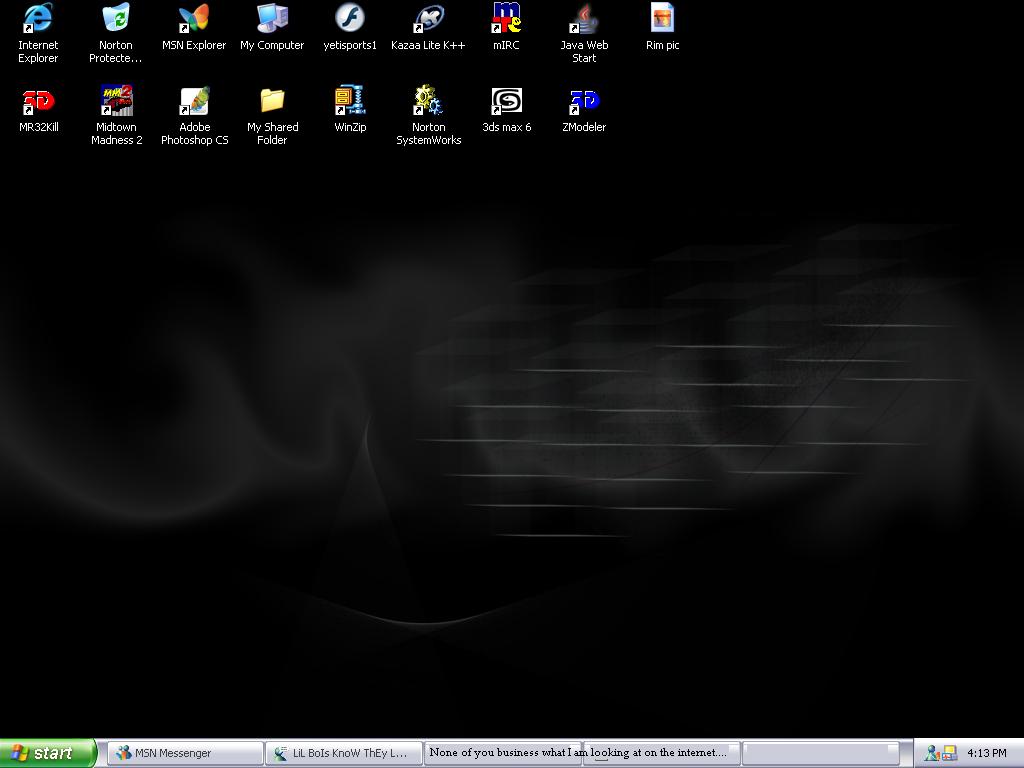
Task: Open the MSN Explorer butterfly icon
Action: click(x=194, y=19)
